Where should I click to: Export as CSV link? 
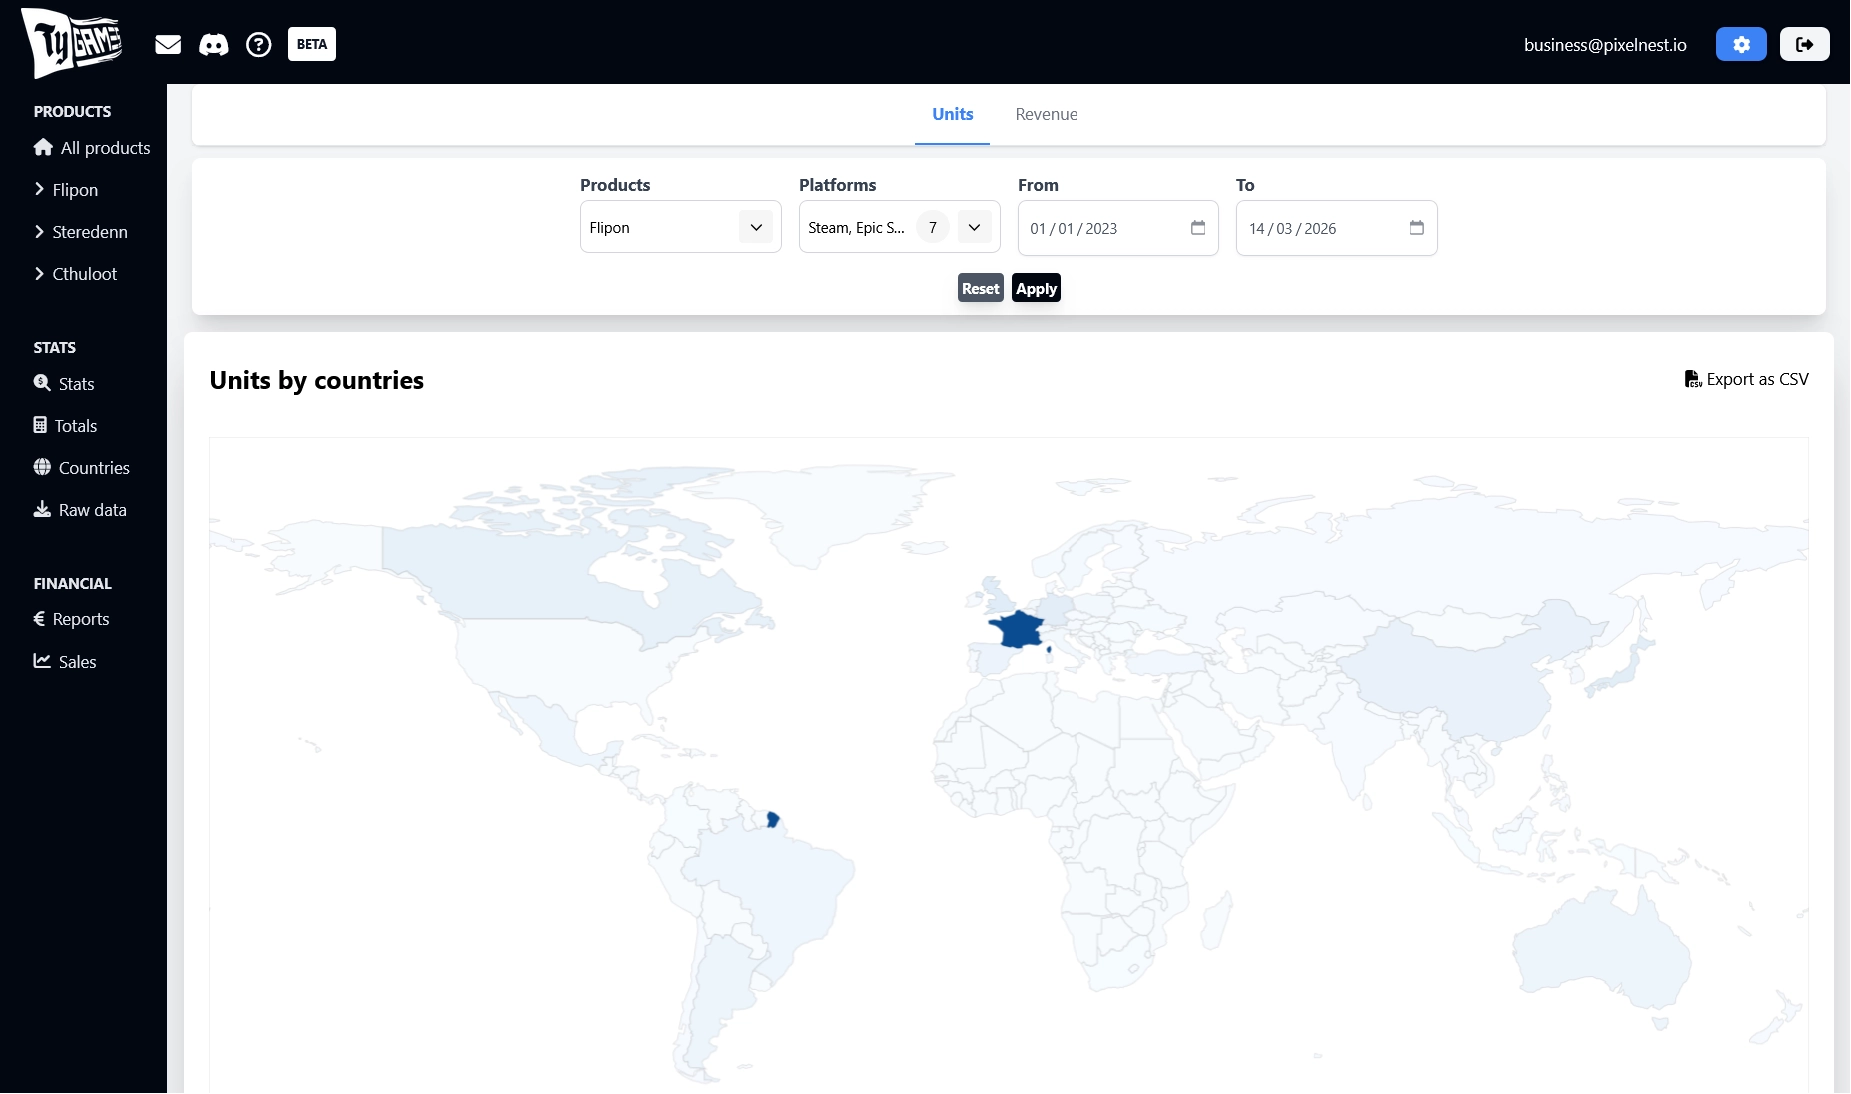click(1746, 379)
